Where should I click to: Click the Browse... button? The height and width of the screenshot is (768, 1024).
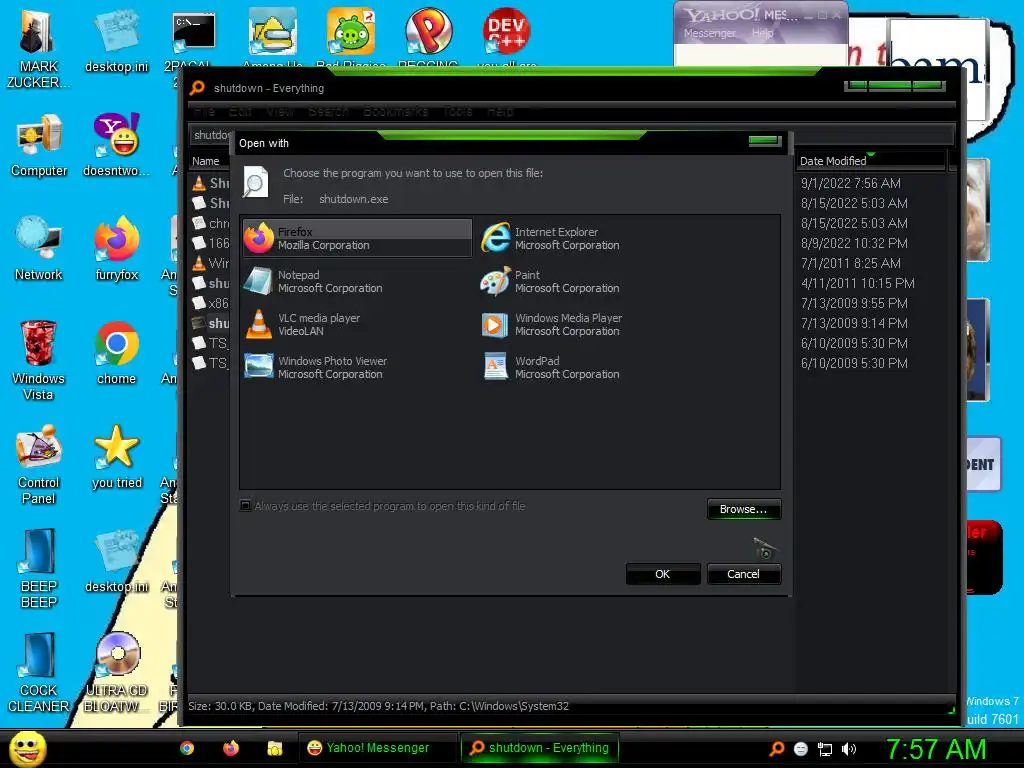click(743, 509)
